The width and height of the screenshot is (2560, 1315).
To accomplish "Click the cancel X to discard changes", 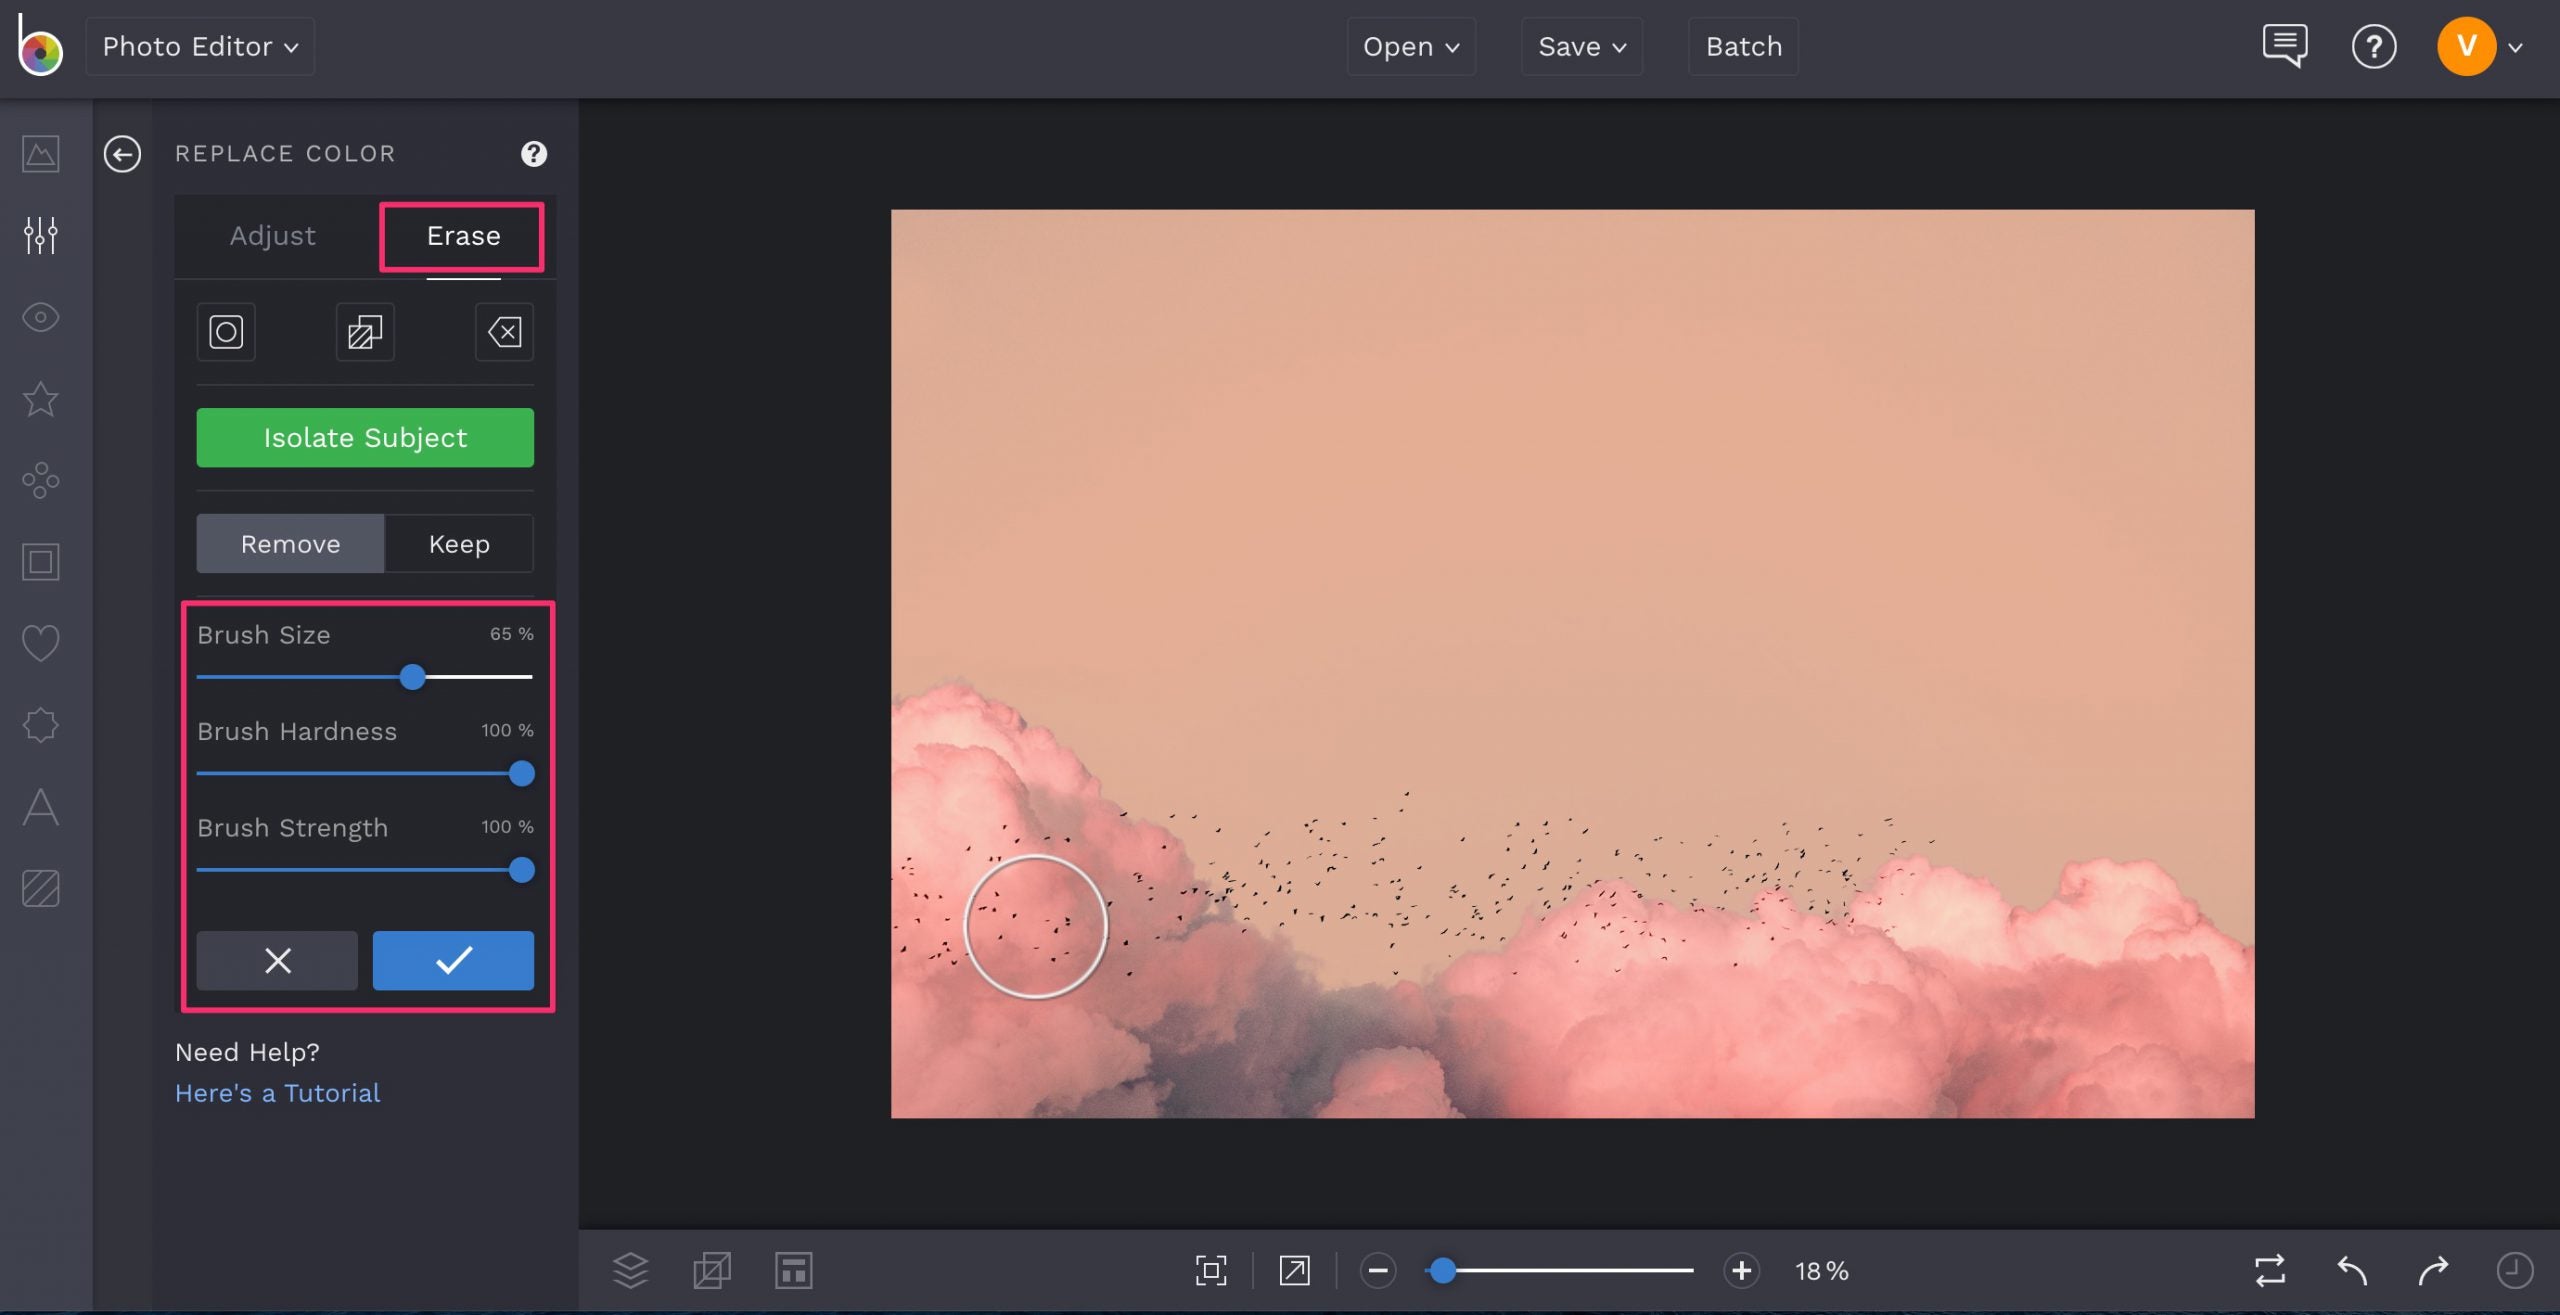I will click(x=277, y=961).
